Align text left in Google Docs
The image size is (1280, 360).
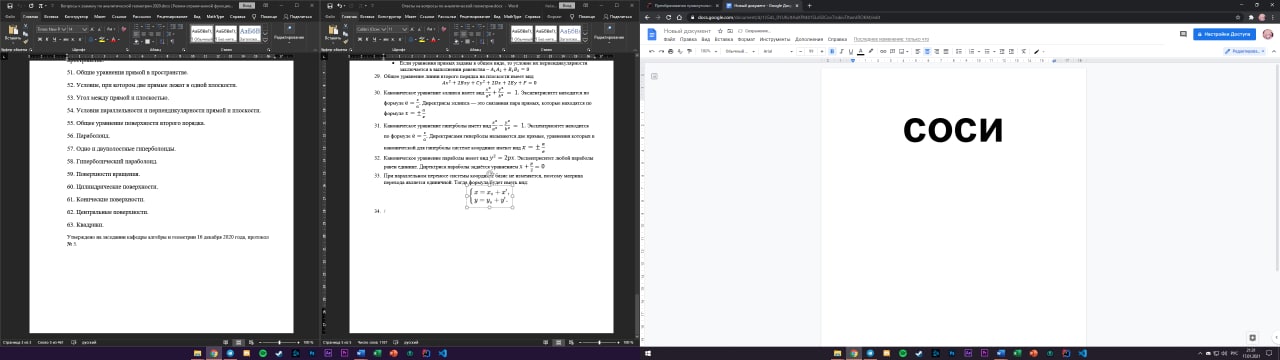(917, 51)
